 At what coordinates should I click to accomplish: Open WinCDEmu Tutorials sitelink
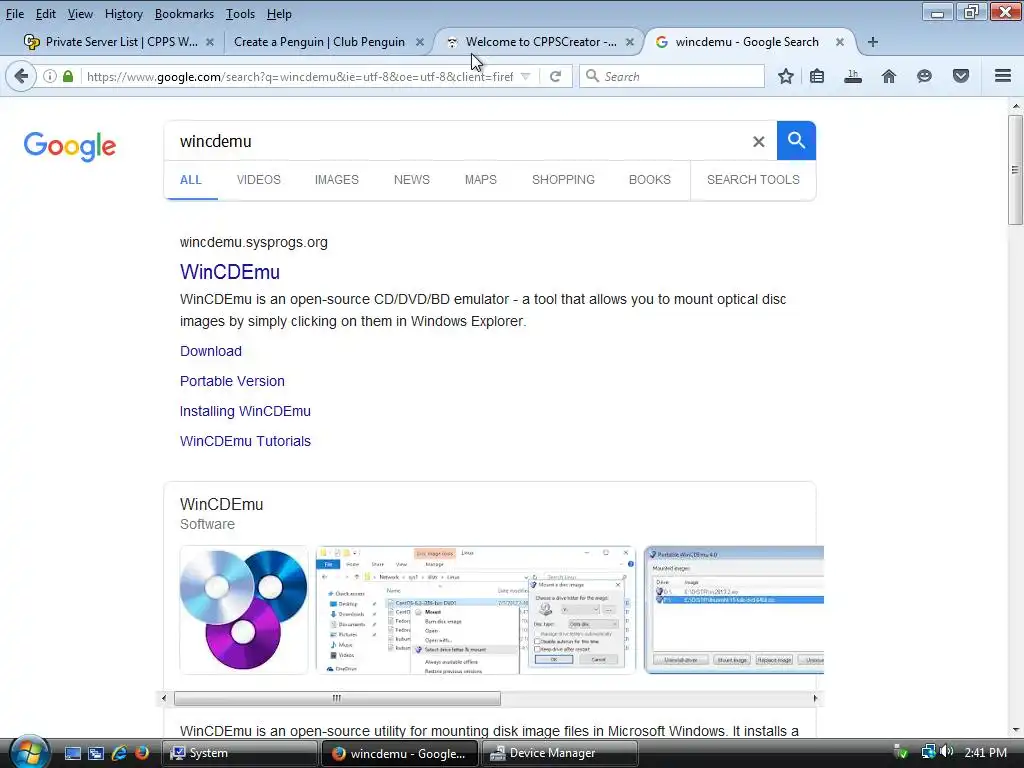point(246,441)
